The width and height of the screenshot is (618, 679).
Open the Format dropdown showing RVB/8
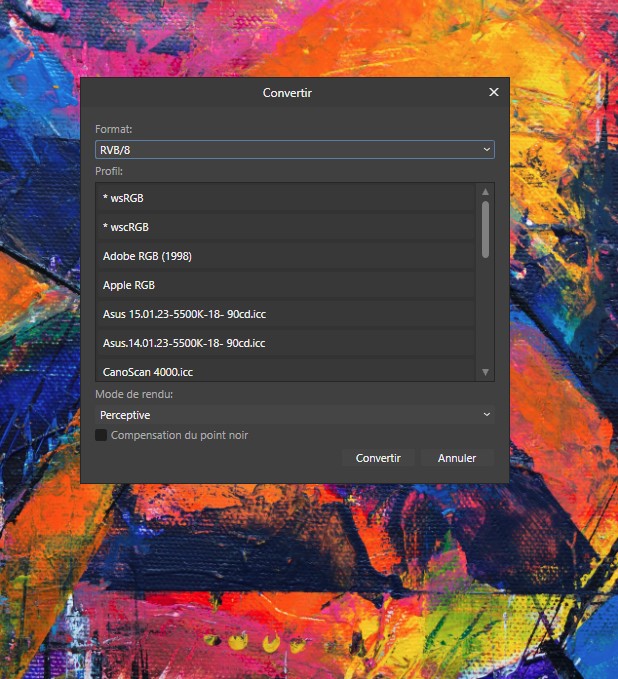294,150
